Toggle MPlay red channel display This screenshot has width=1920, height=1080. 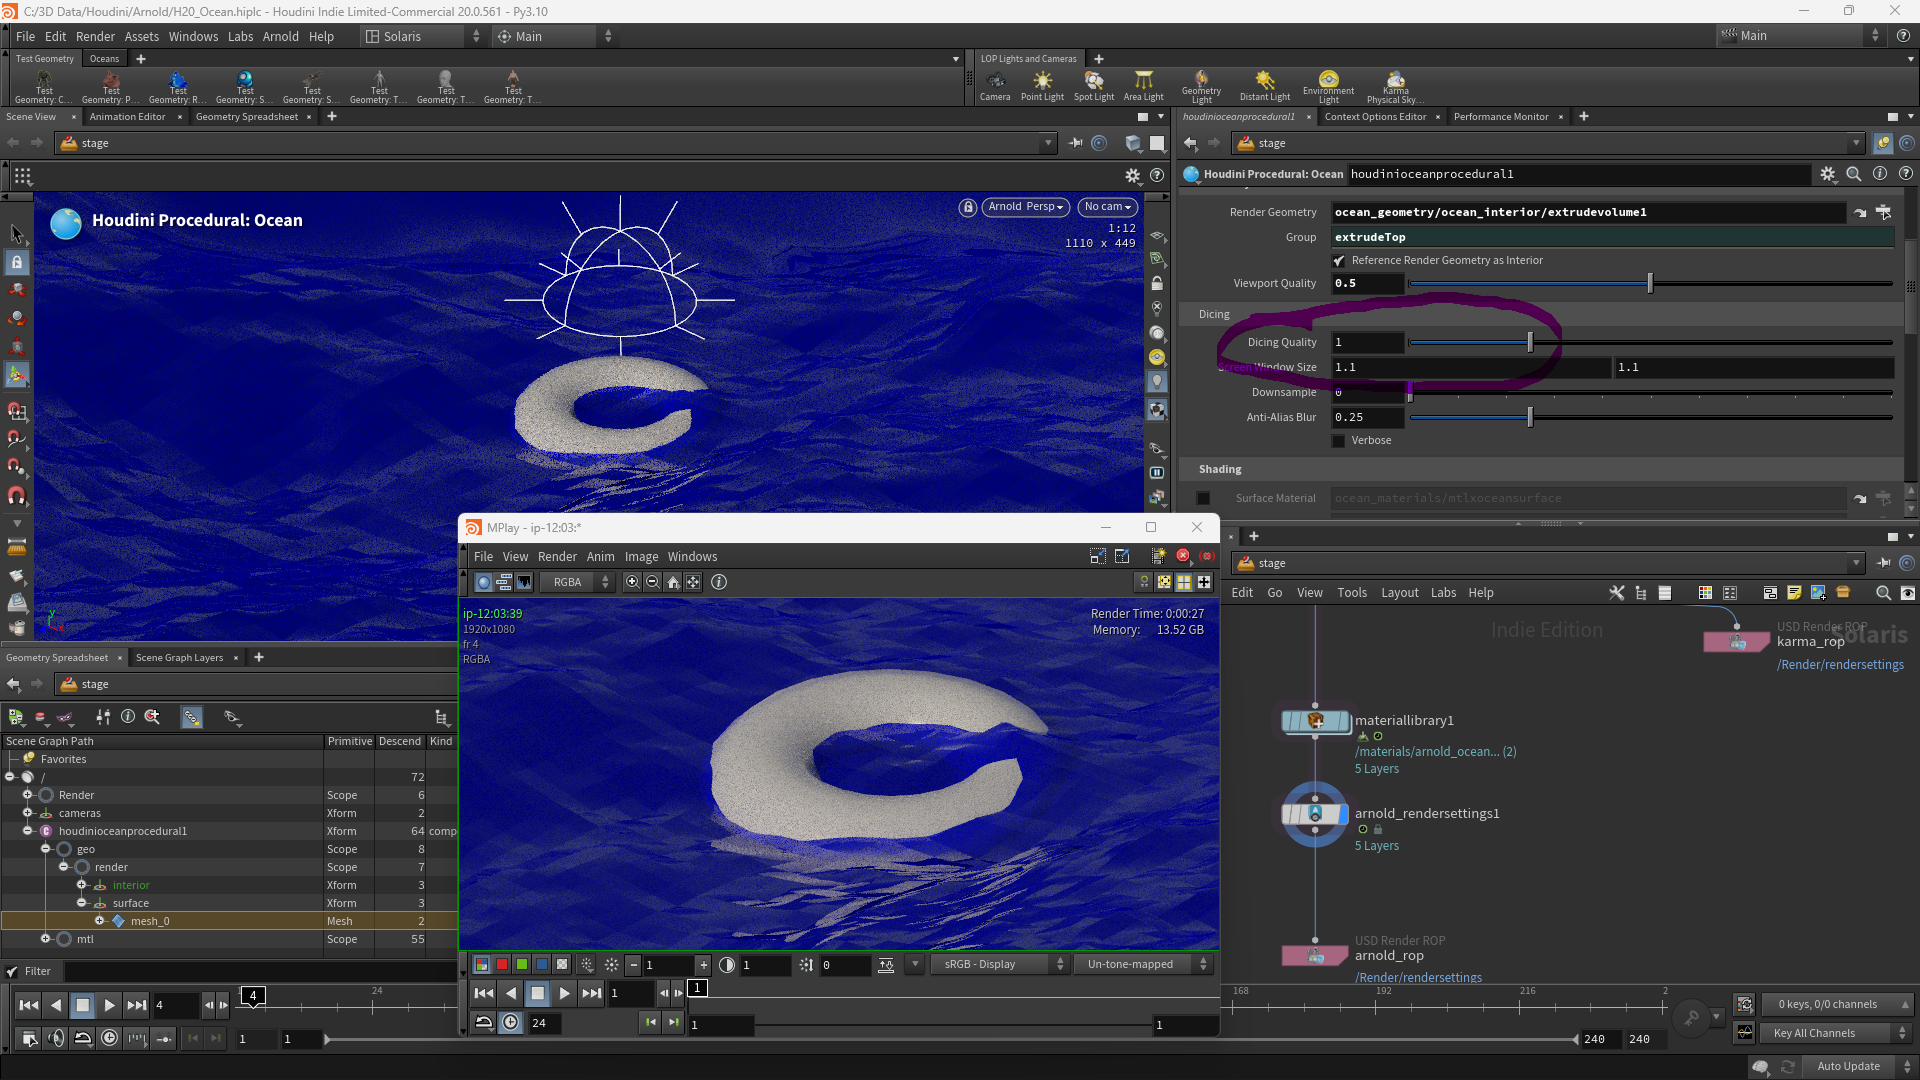(x=502, y=965)
